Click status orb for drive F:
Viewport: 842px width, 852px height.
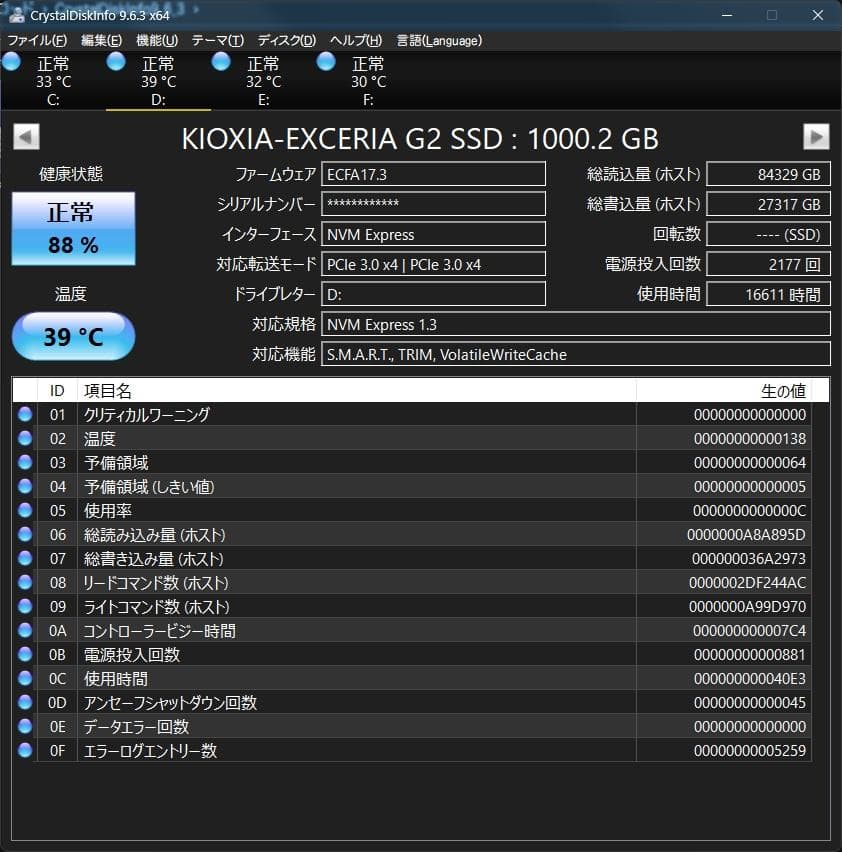pos(325,62)
